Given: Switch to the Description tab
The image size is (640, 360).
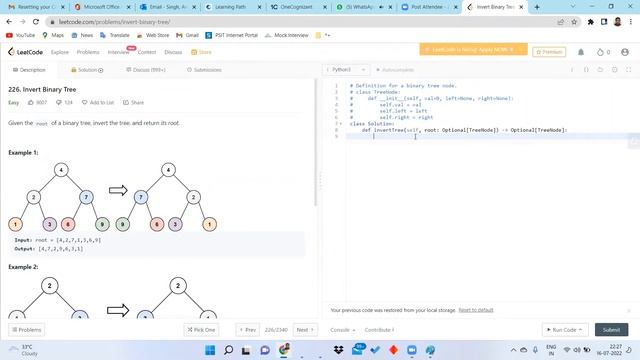Looking at the screenshot, I should click(29, 70).
